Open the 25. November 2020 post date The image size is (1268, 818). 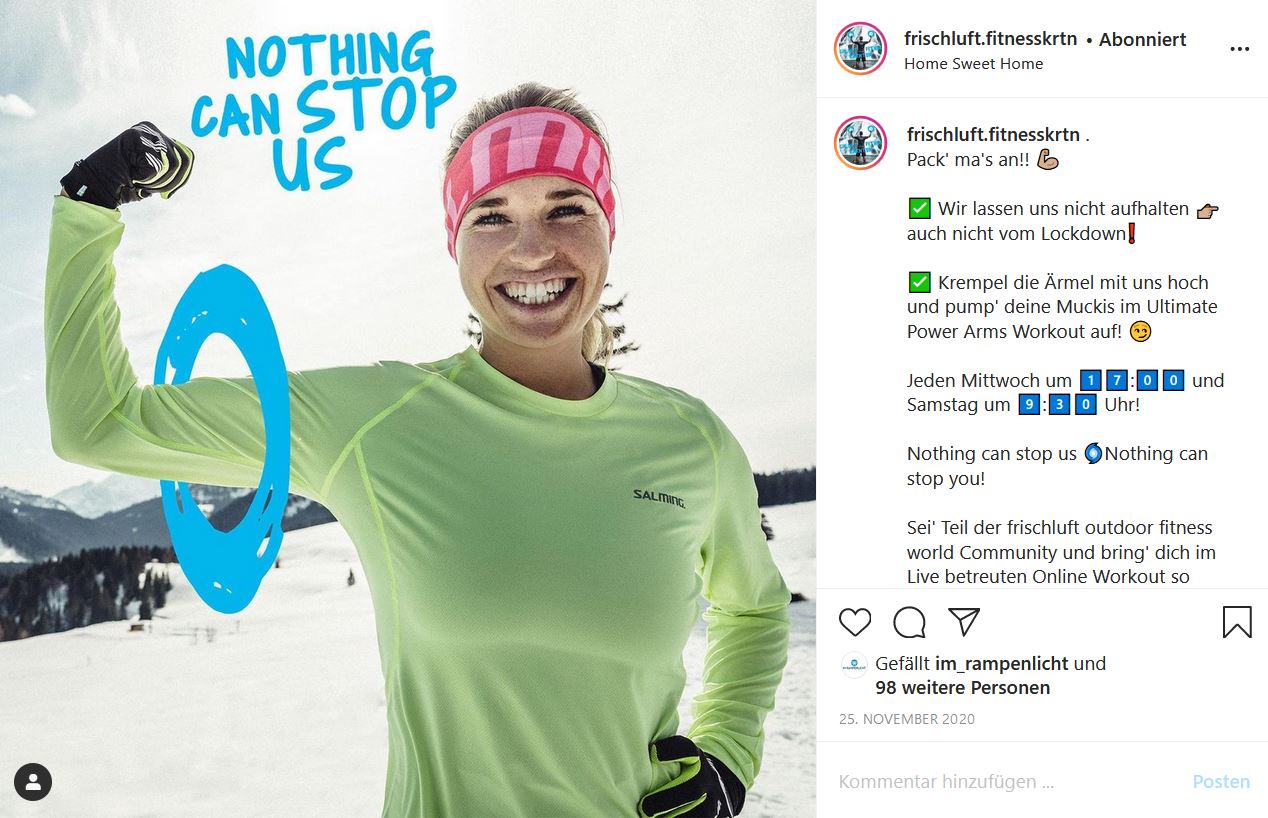(907, 719)
